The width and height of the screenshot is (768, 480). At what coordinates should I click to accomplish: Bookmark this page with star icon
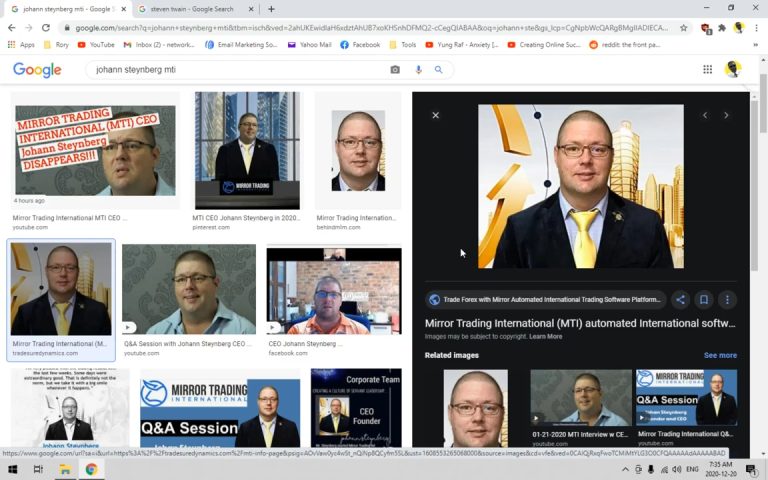pyautogui.click(x=683, y=28)
